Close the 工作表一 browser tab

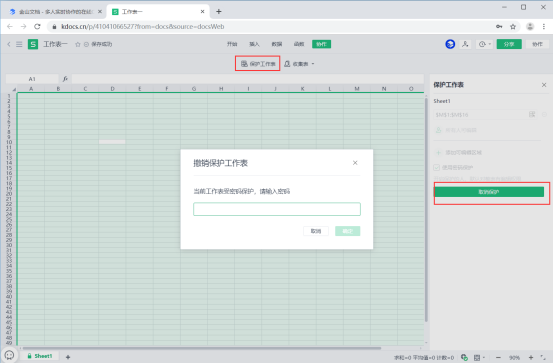(202, 12)
